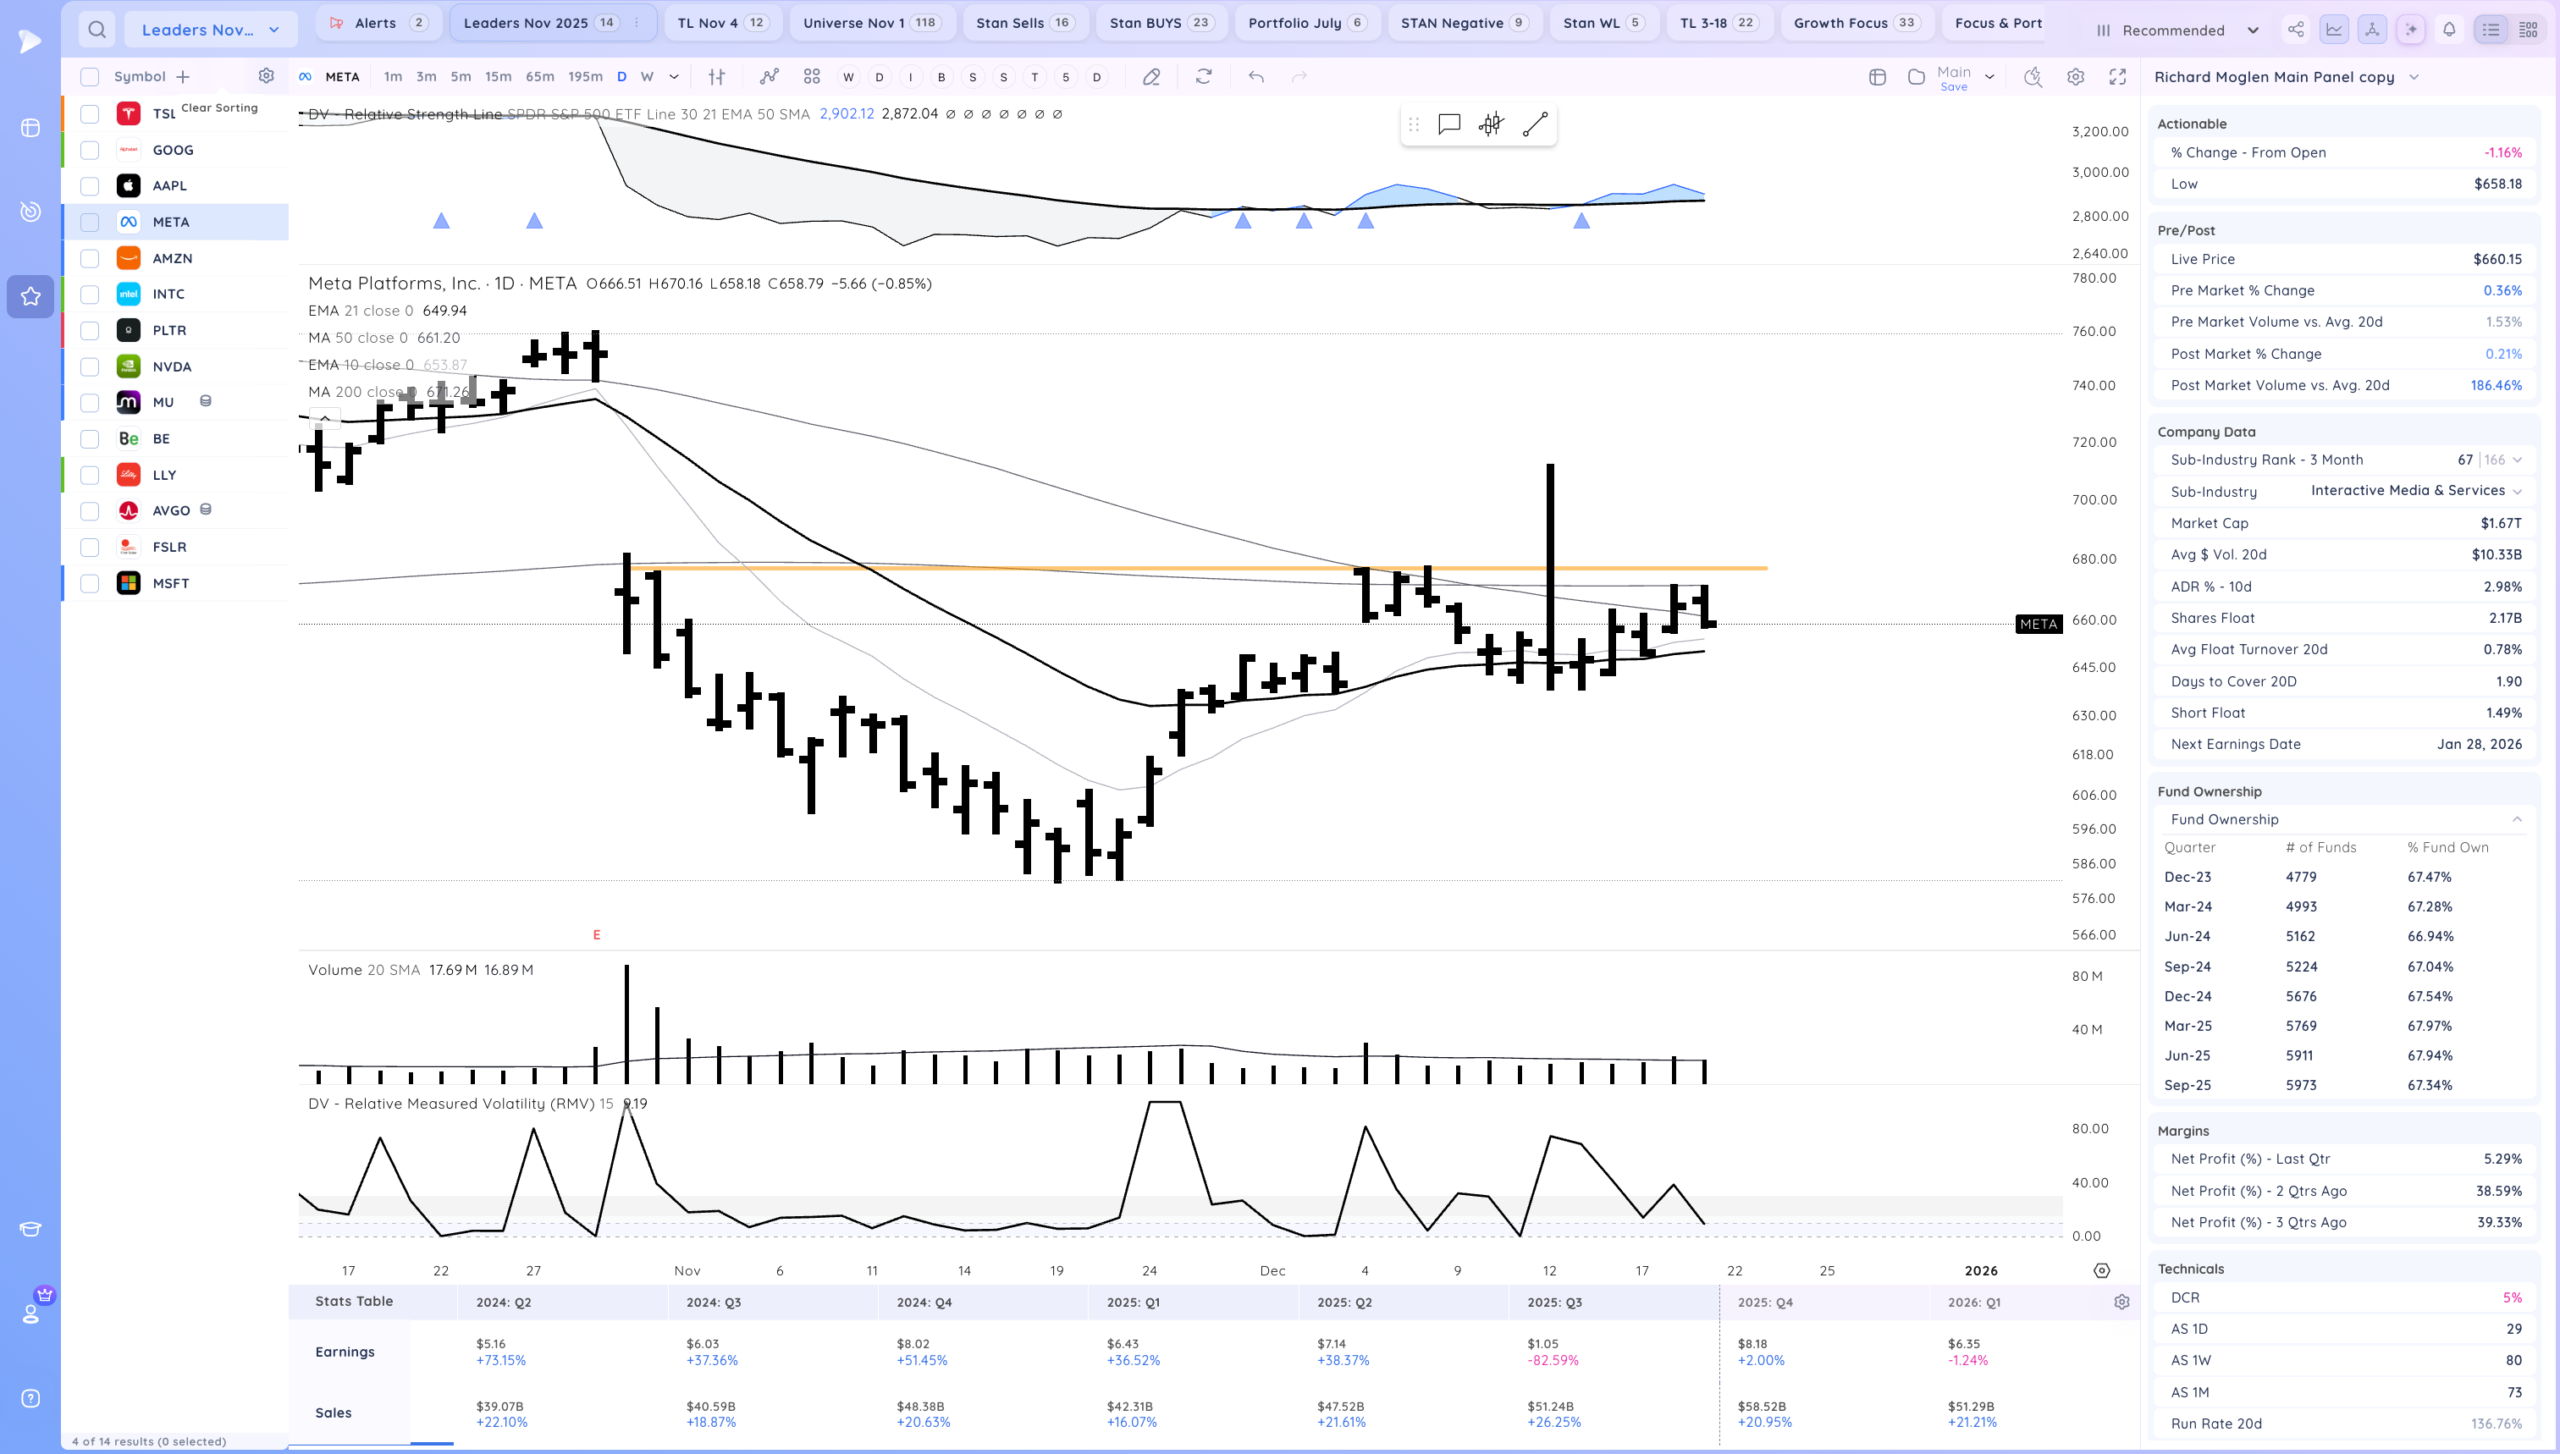Enter fullscreen chart mode

pyautogui.click(x=2117, y=77)
